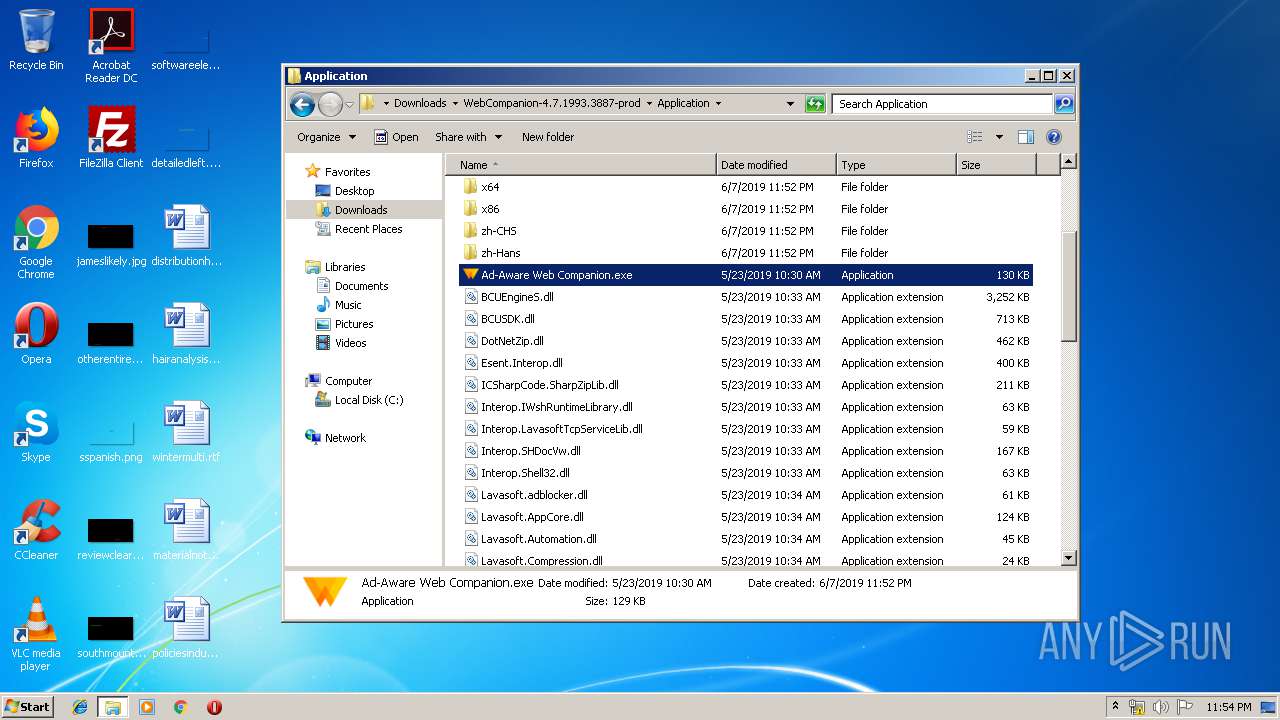Sort files by Date modified column
The image size is (1280, 720).
point(776,165)
